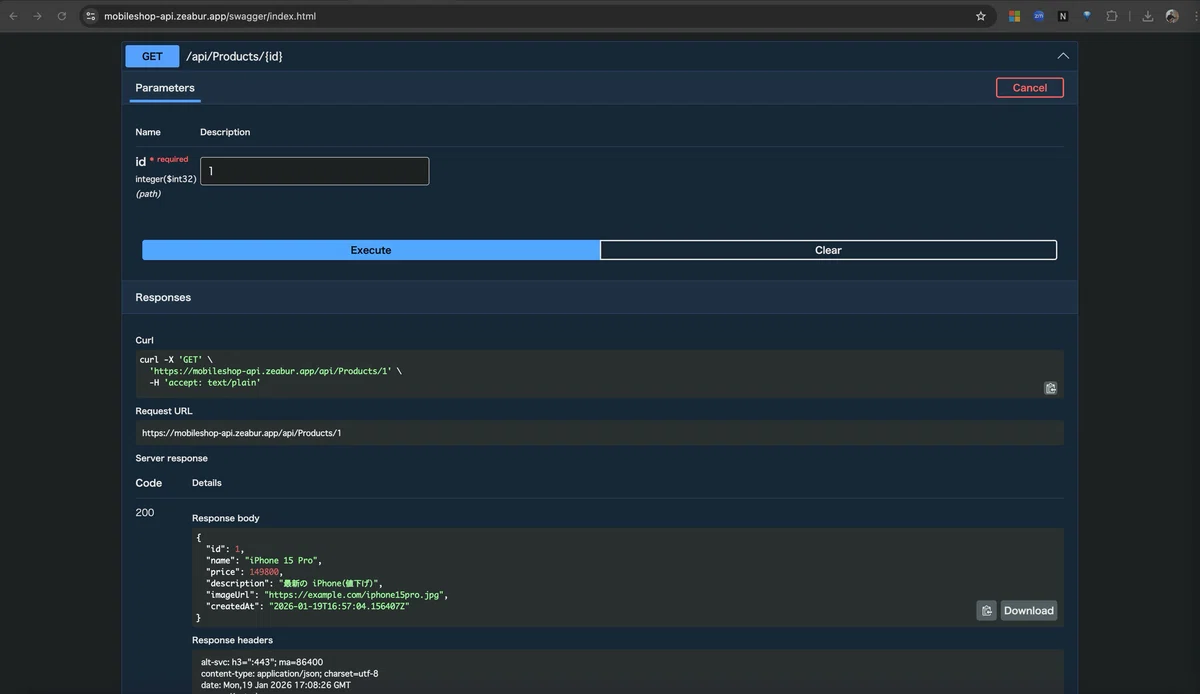Click the date response header line
Image resolution: width=1200 pixels, height=694 pixels.
pos(276,685)
